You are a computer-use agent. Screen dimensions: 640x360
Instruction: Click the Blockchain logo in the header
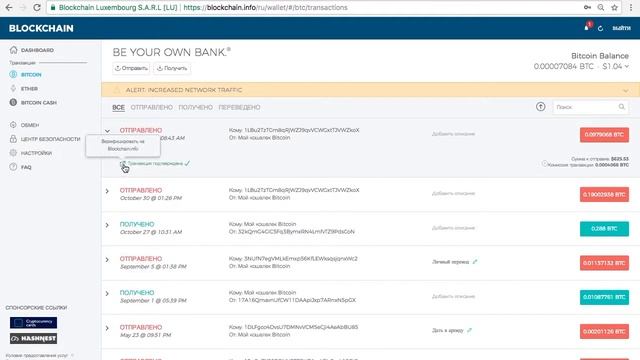[41, 28]
